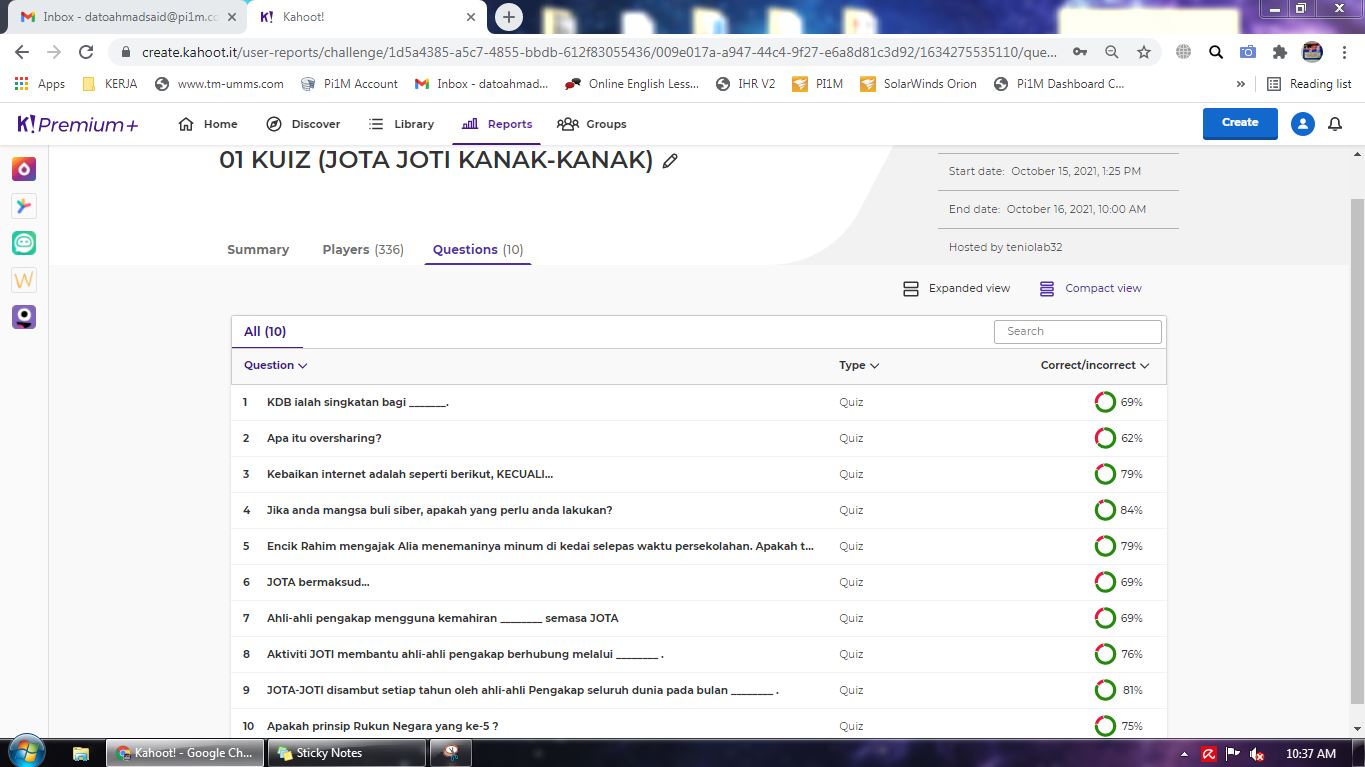Go to Library in the top navigation
1365x767 pixels.
coord(401,124)
